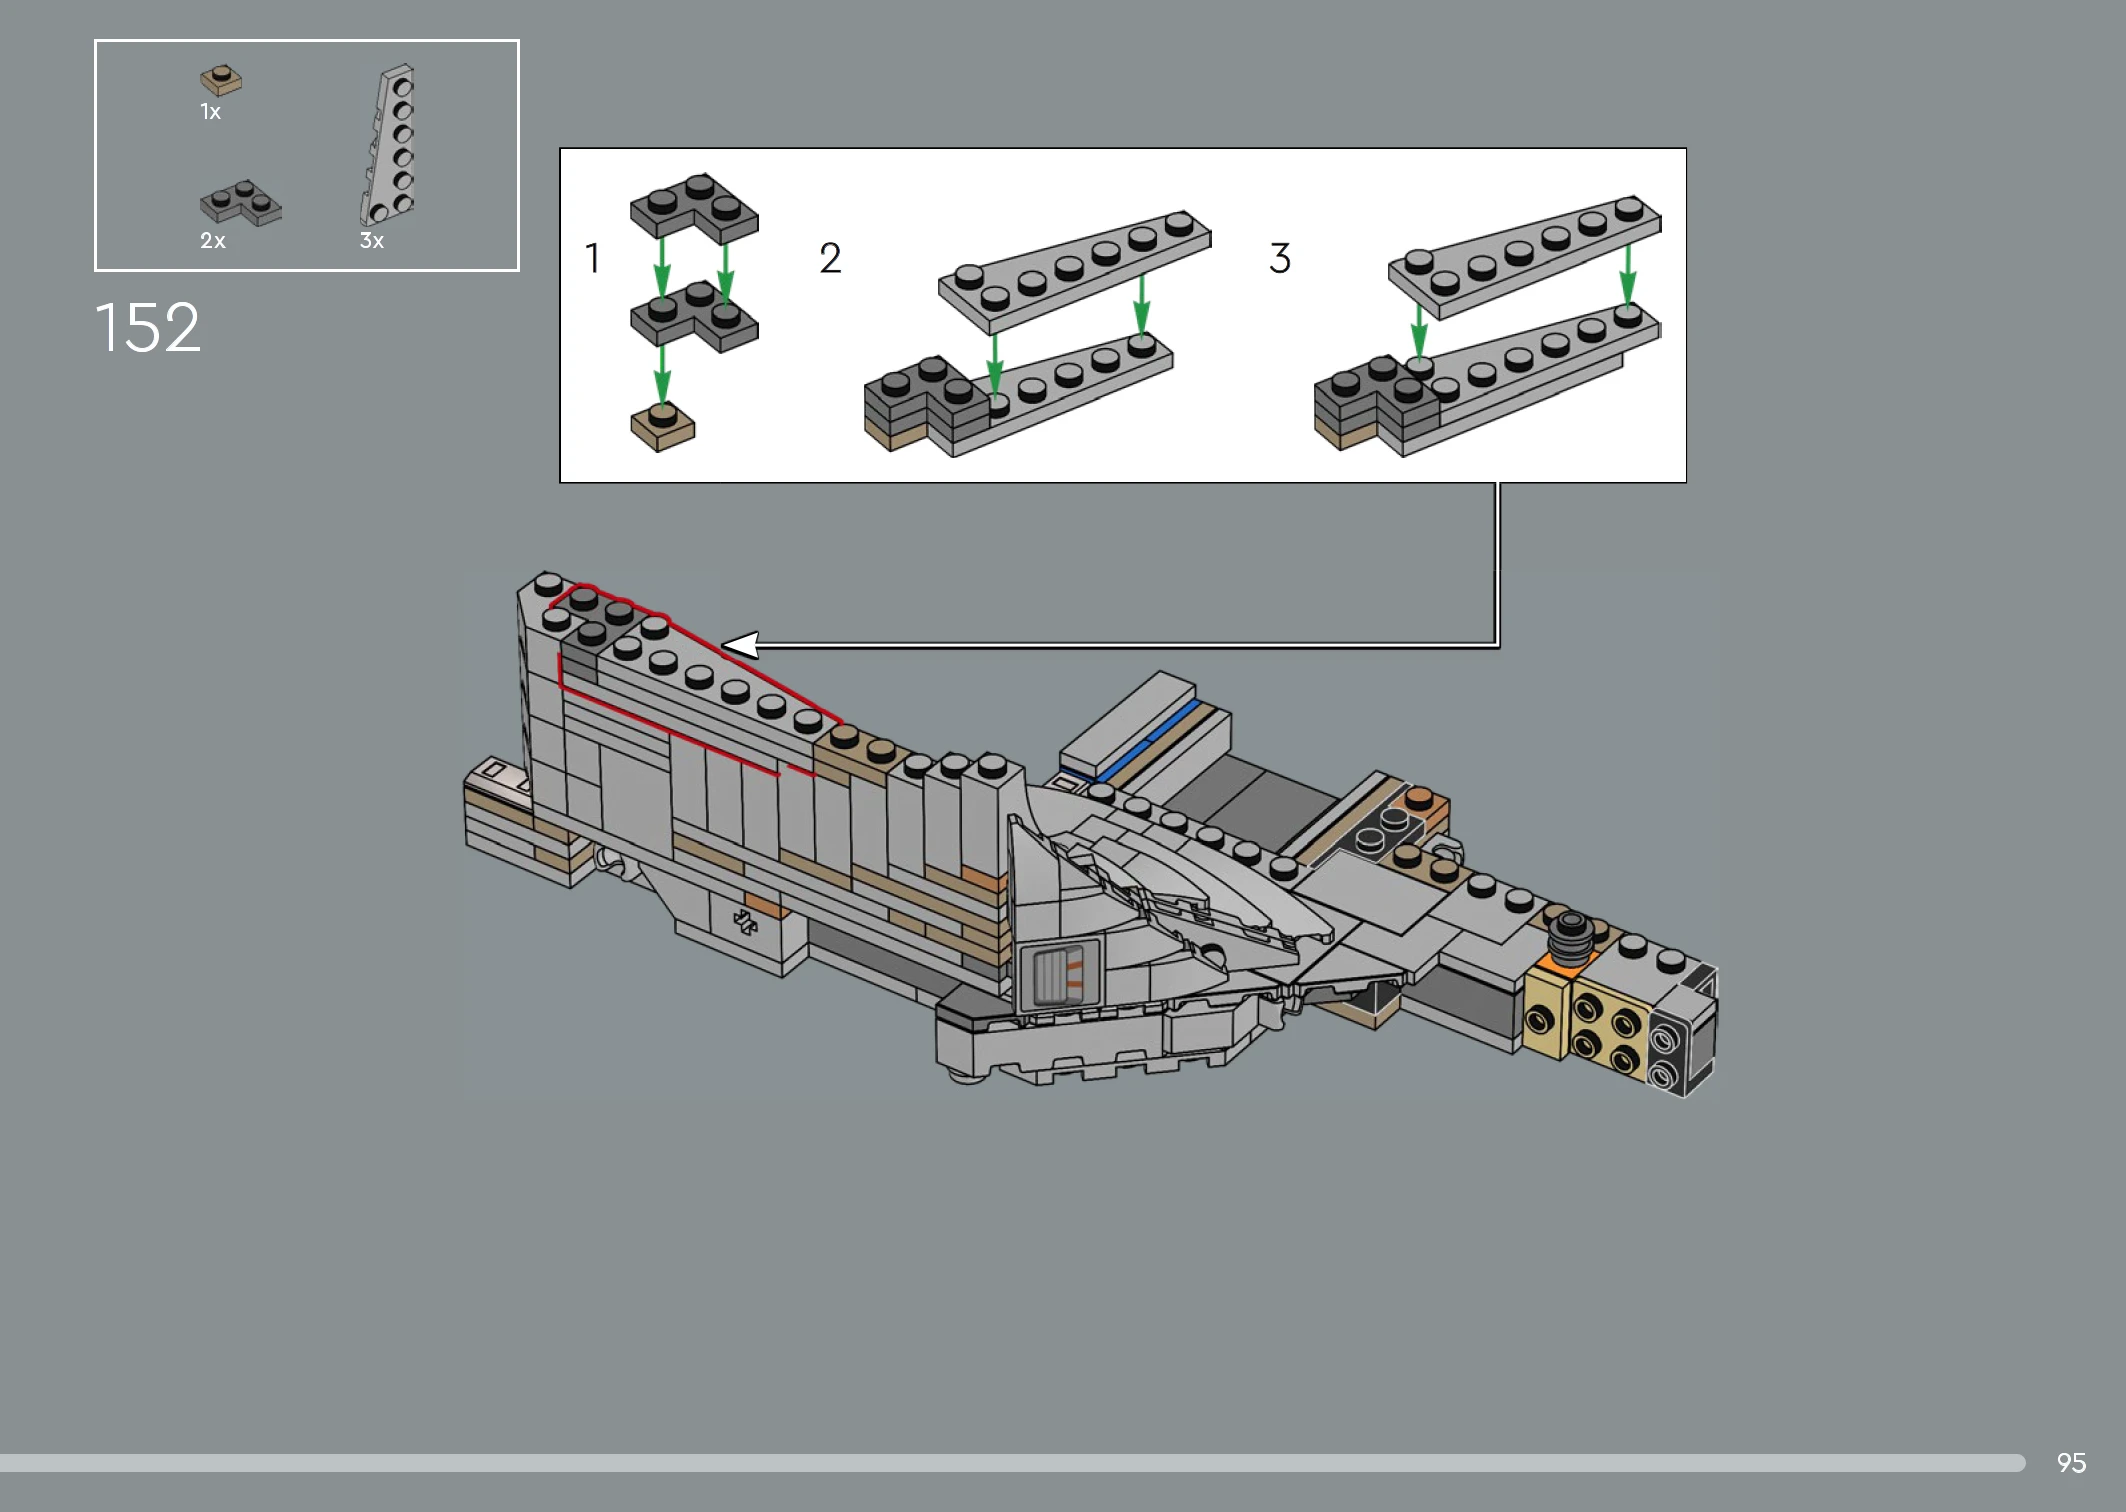The image size is (2126, 1512).
Task: Click step number 152
Action: [x=148, y=327]
